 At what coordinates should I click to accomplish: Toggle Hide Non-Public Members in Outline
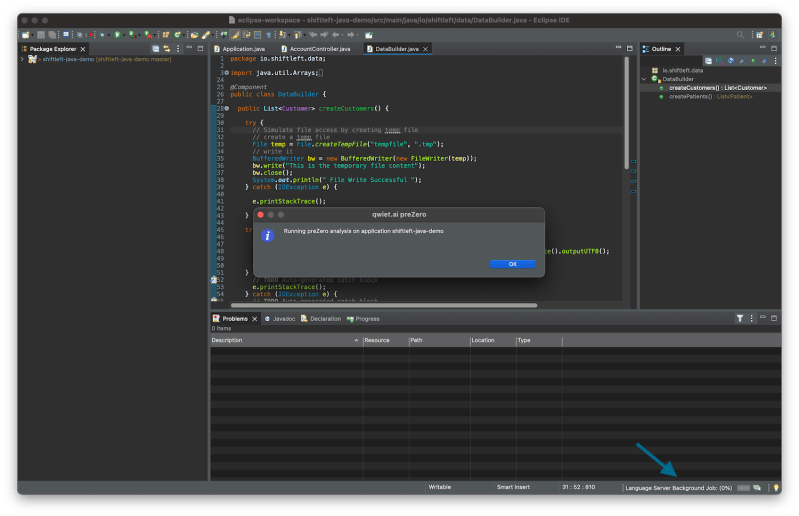click(753, 61)
